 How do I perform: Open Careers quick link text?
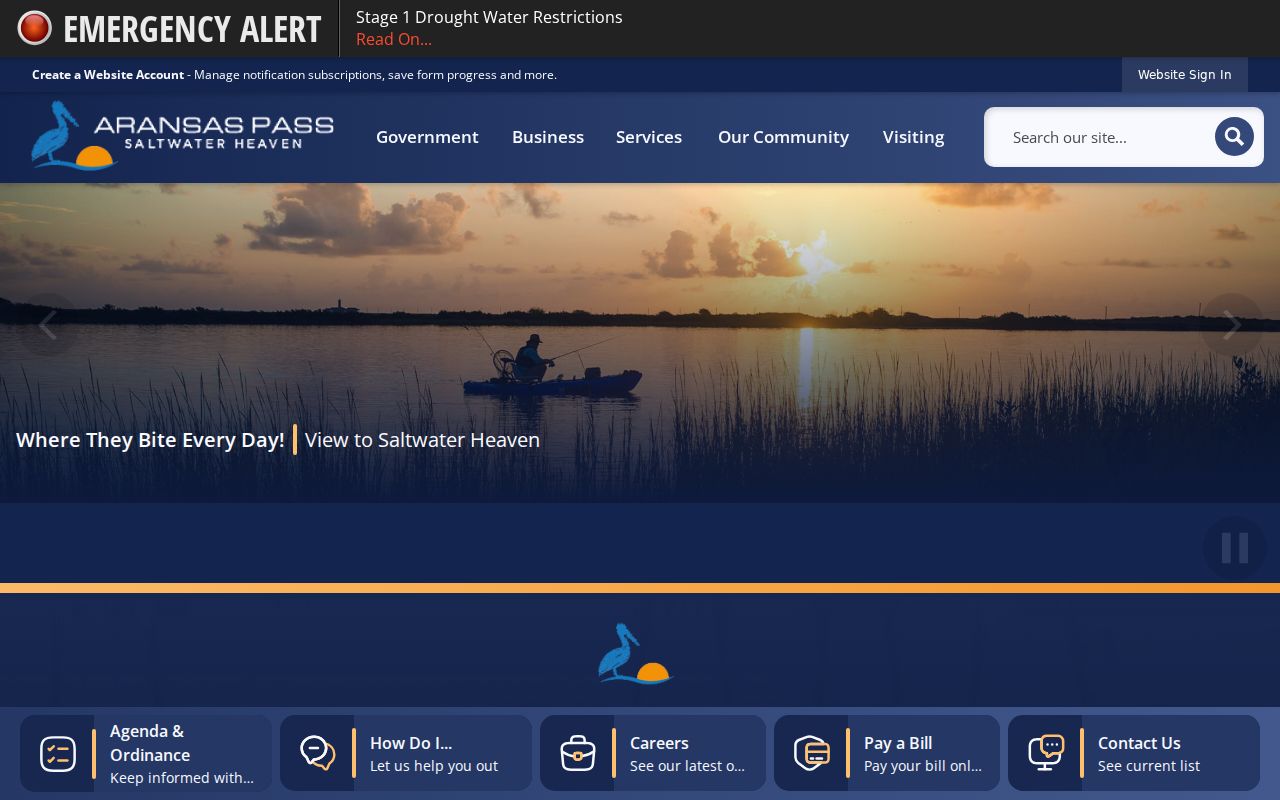click(659, 743)
